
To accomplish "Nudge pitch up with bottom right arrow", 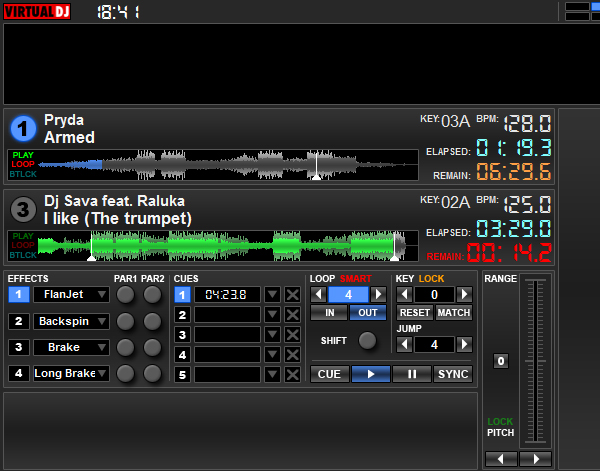I will [536, 458].
